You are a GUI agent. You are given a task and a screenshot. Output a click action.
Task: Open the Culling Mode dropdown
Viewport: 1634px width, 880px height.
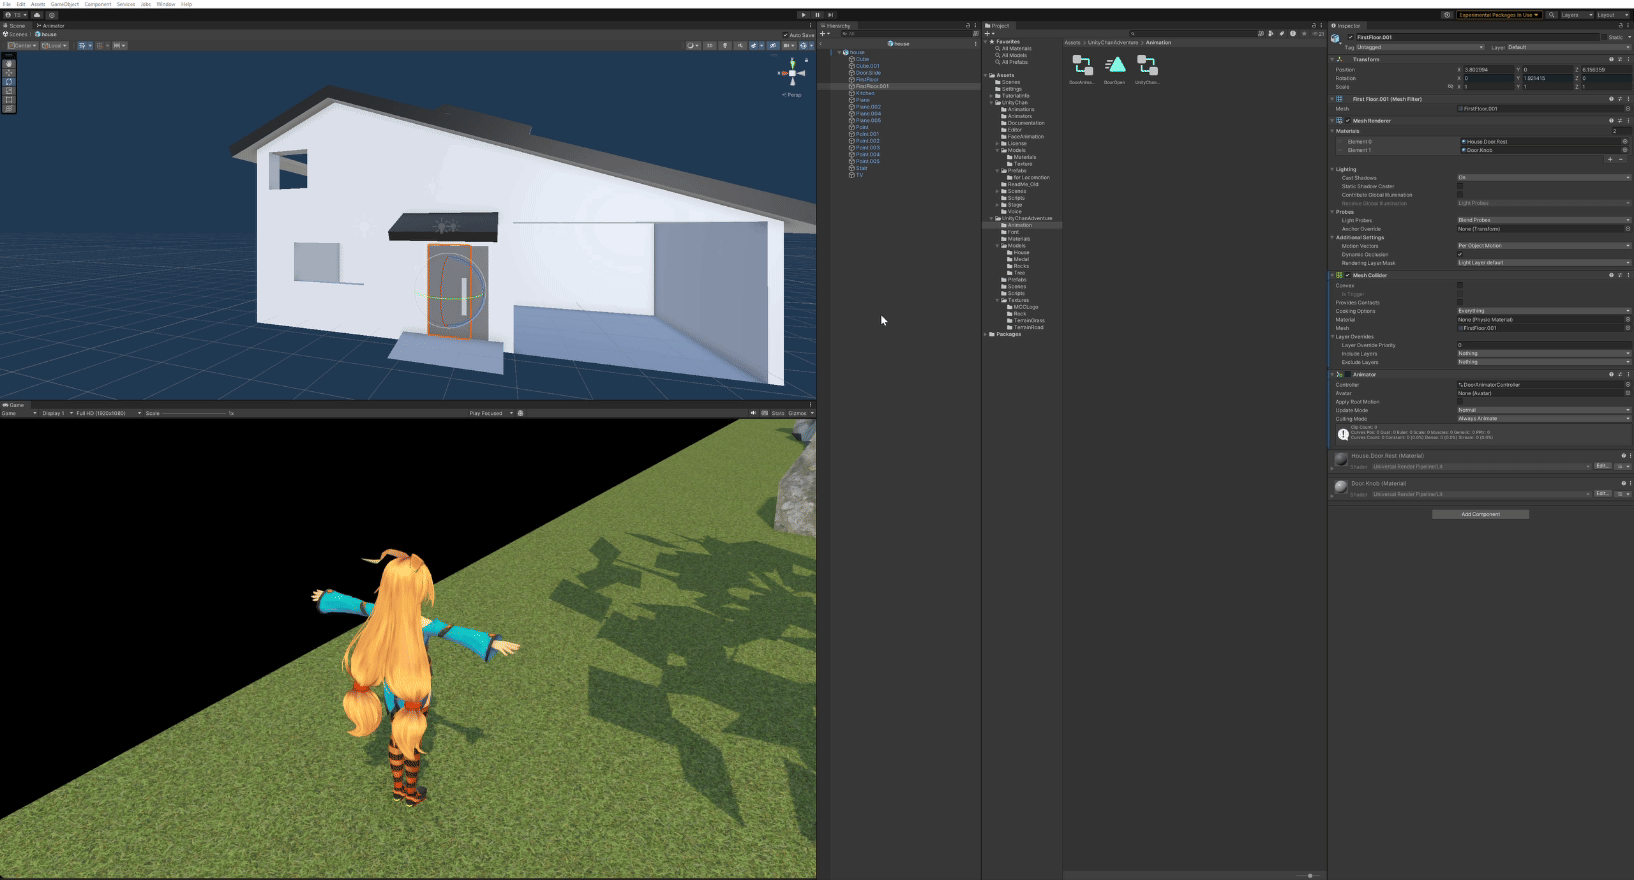(1543, 419)
